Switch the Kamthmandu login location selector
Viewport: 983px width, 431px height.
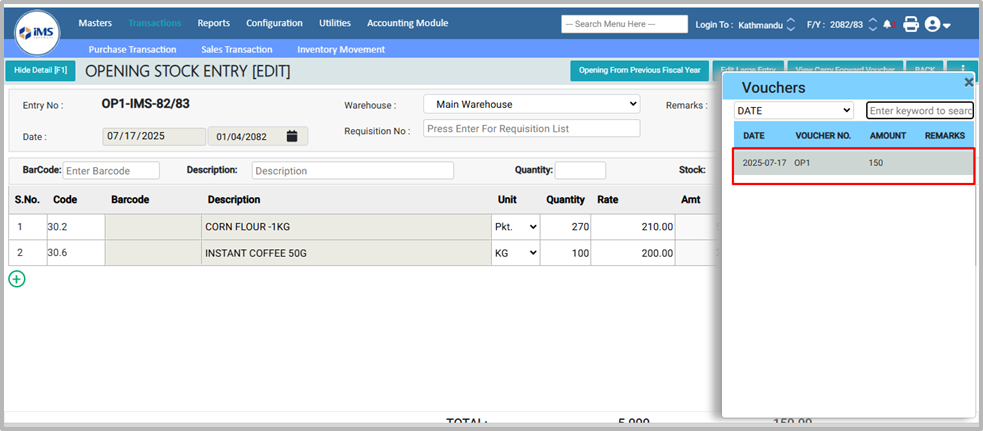click(791, 24)
